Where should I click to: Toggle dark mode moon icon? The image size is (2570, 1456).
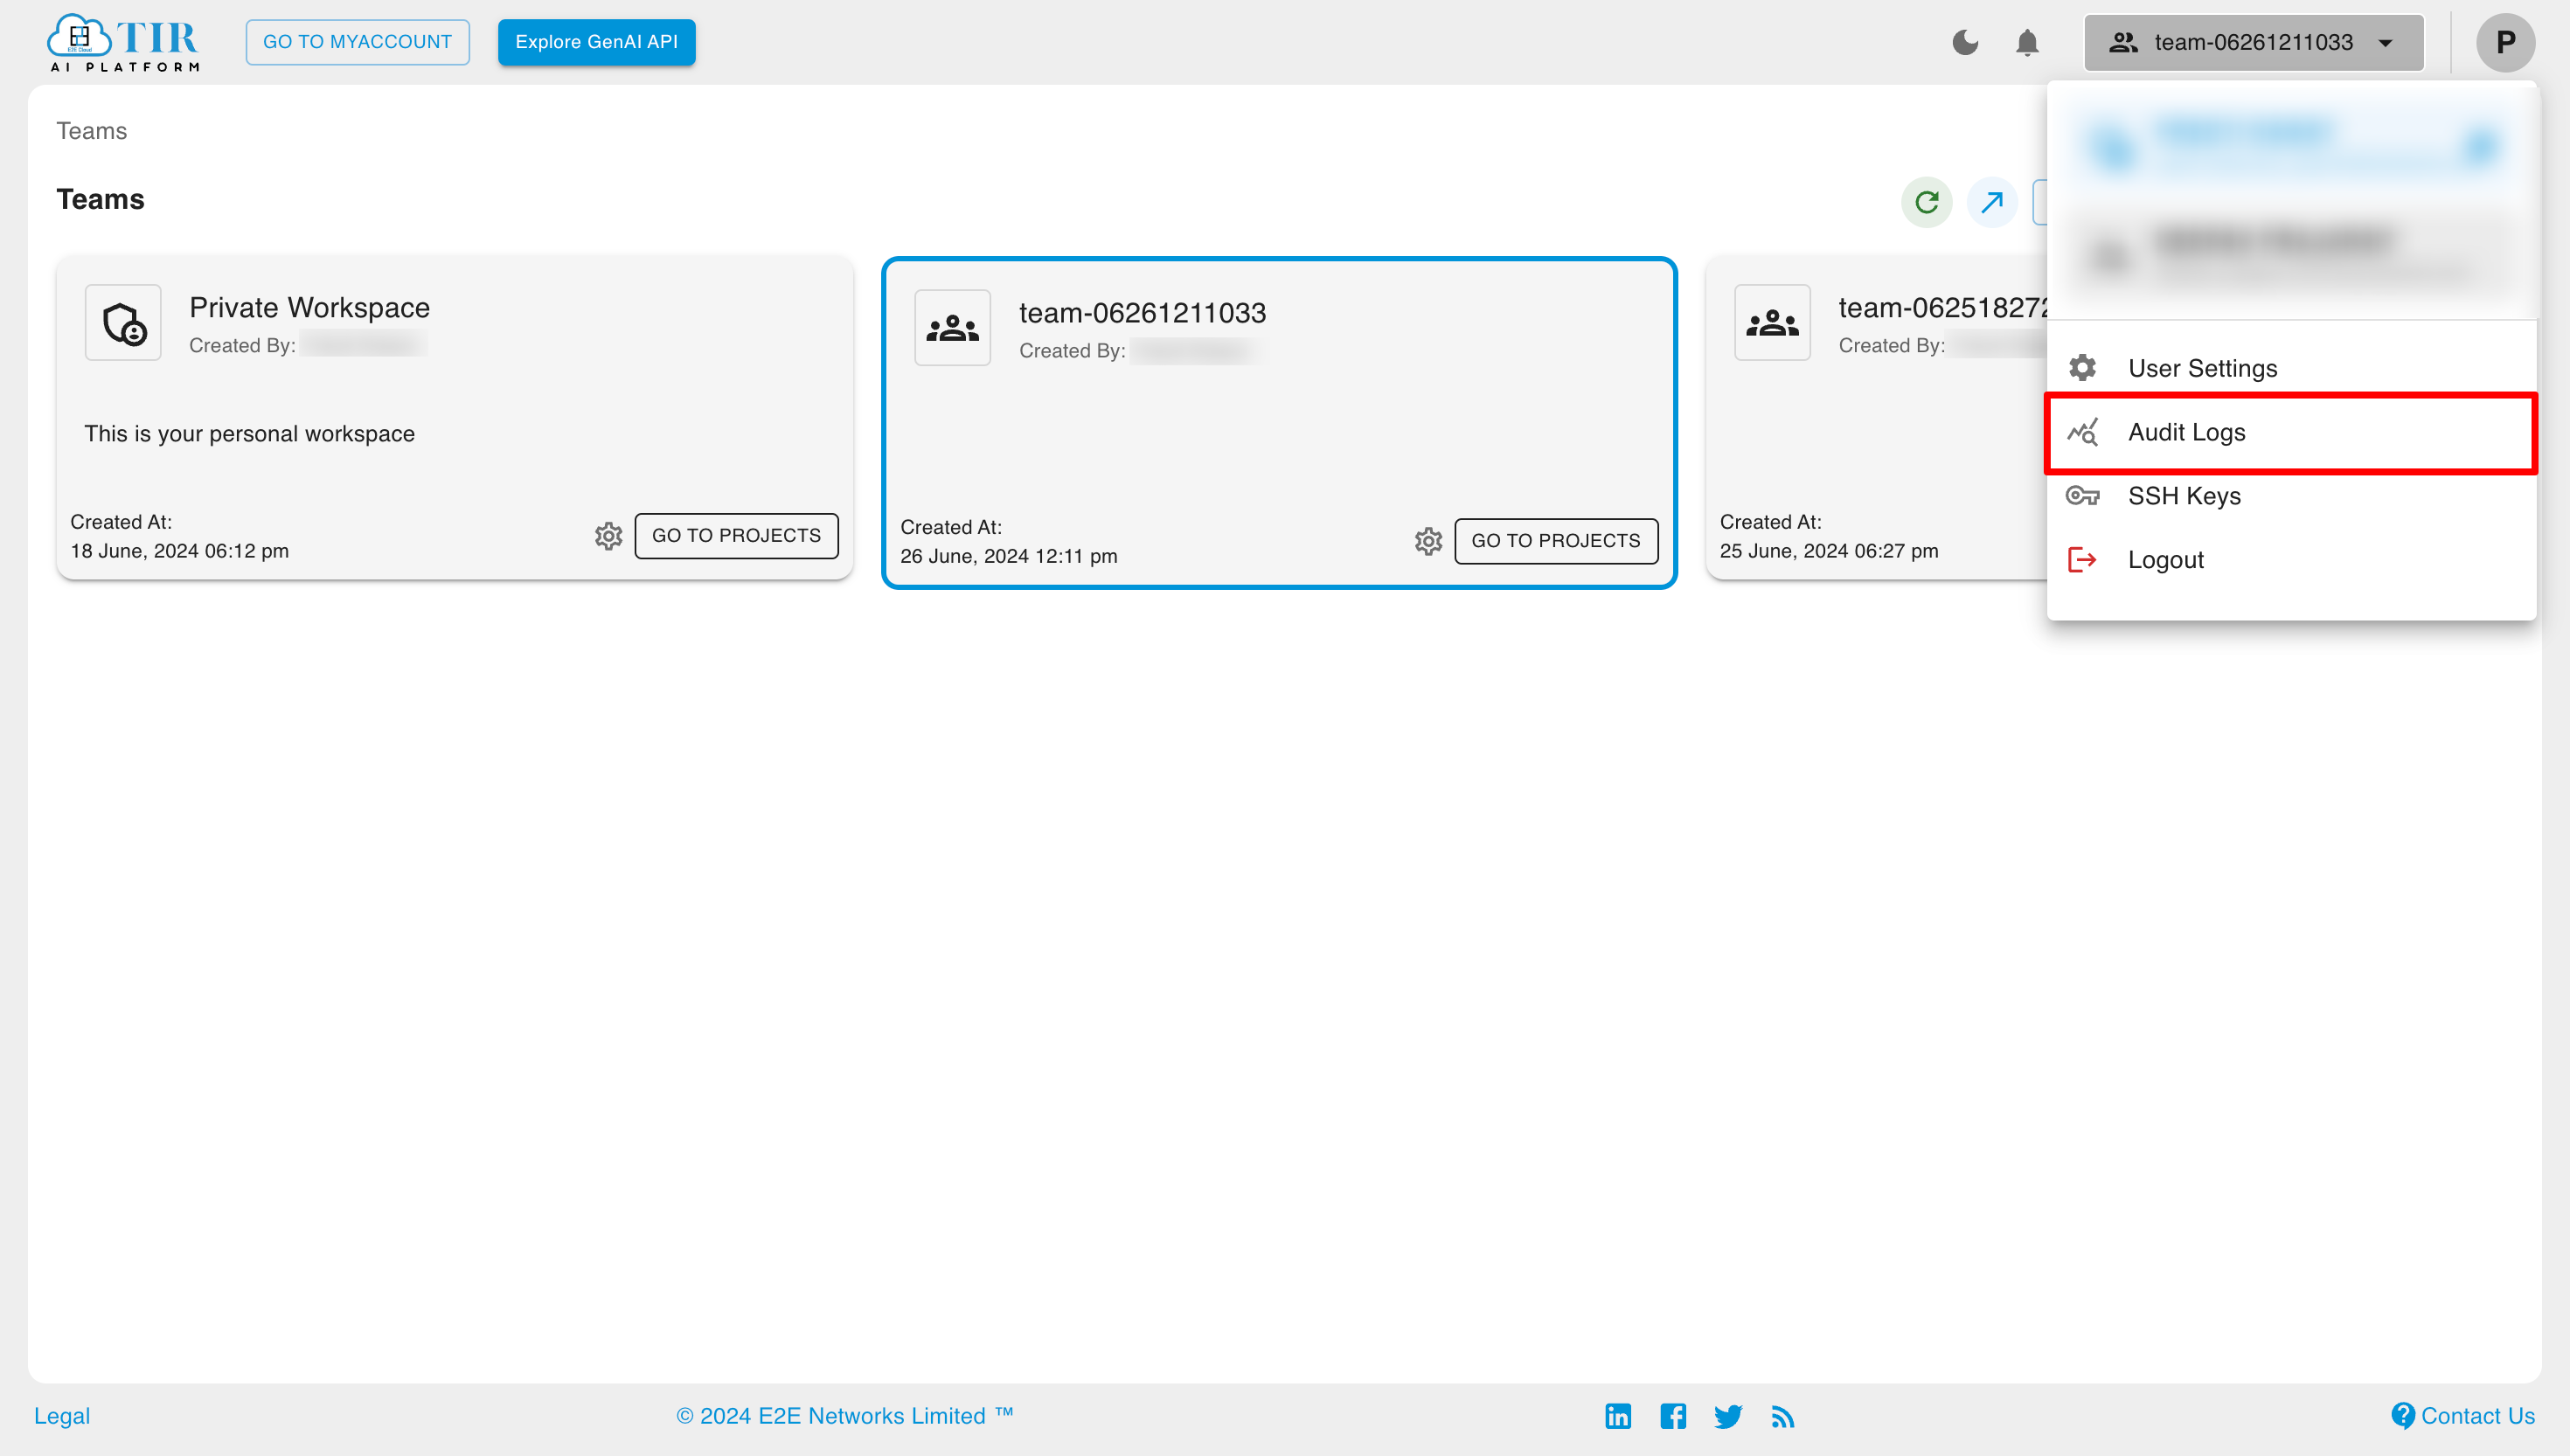(x=1965, y=42)
